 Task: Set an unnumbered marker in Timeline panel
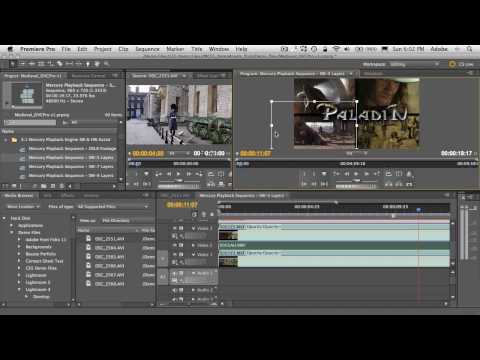pyautogui.click(x=212, y=214)
